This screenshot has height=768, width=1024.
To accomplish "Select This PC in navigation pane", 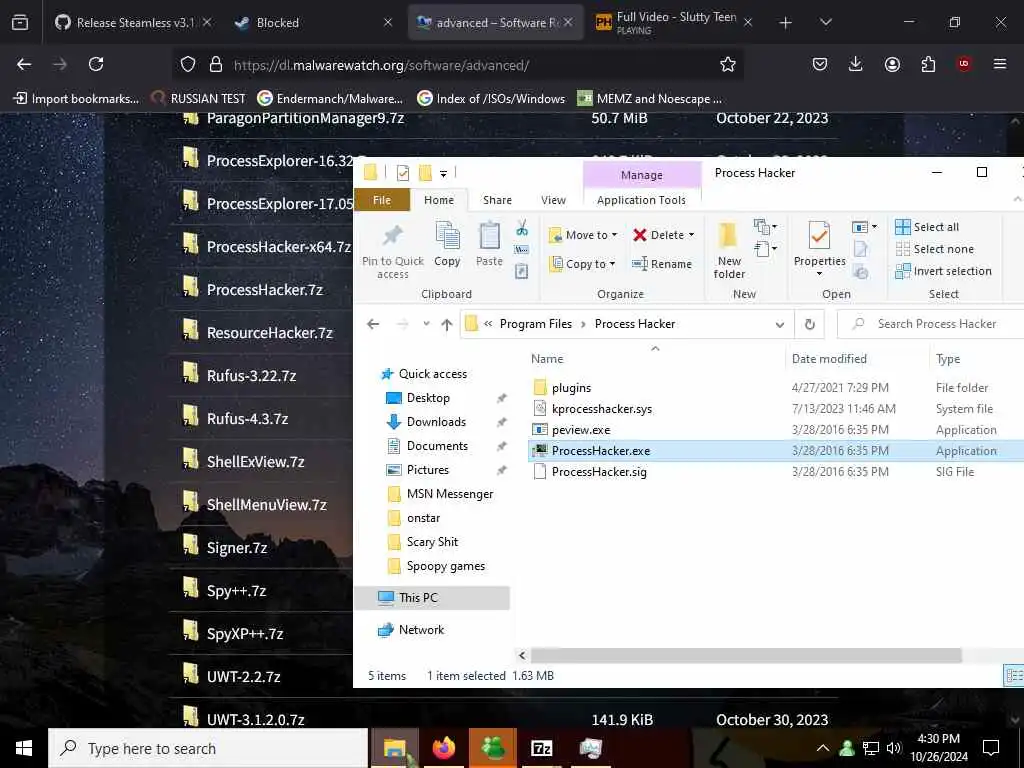I will tap(432, 598).
